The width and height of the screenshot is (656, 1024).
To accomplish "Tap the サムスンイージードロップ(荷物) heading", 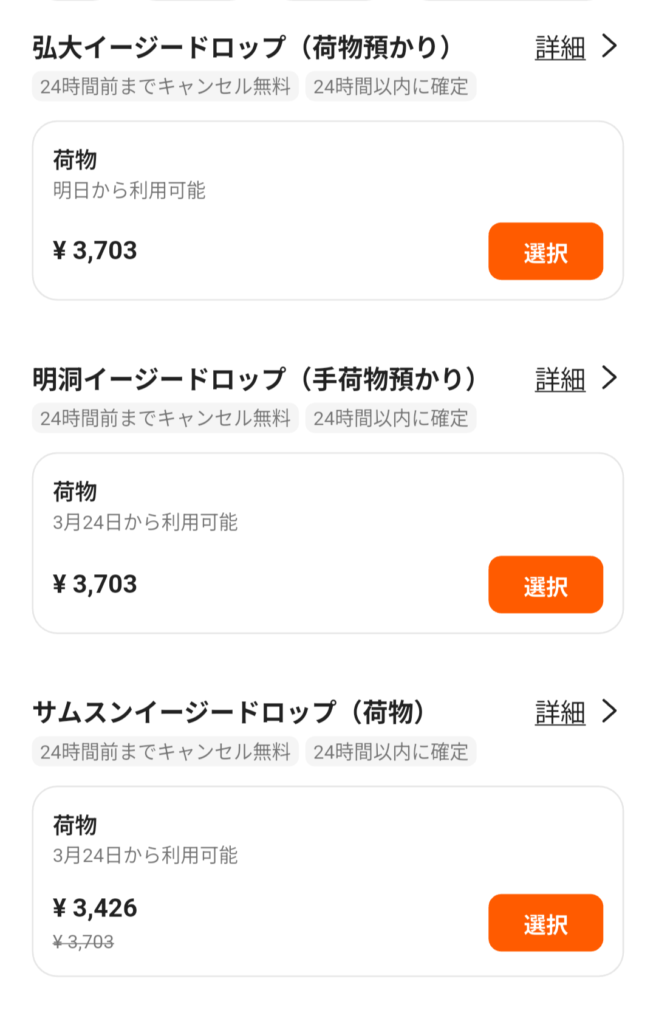I will click(230, 713).
